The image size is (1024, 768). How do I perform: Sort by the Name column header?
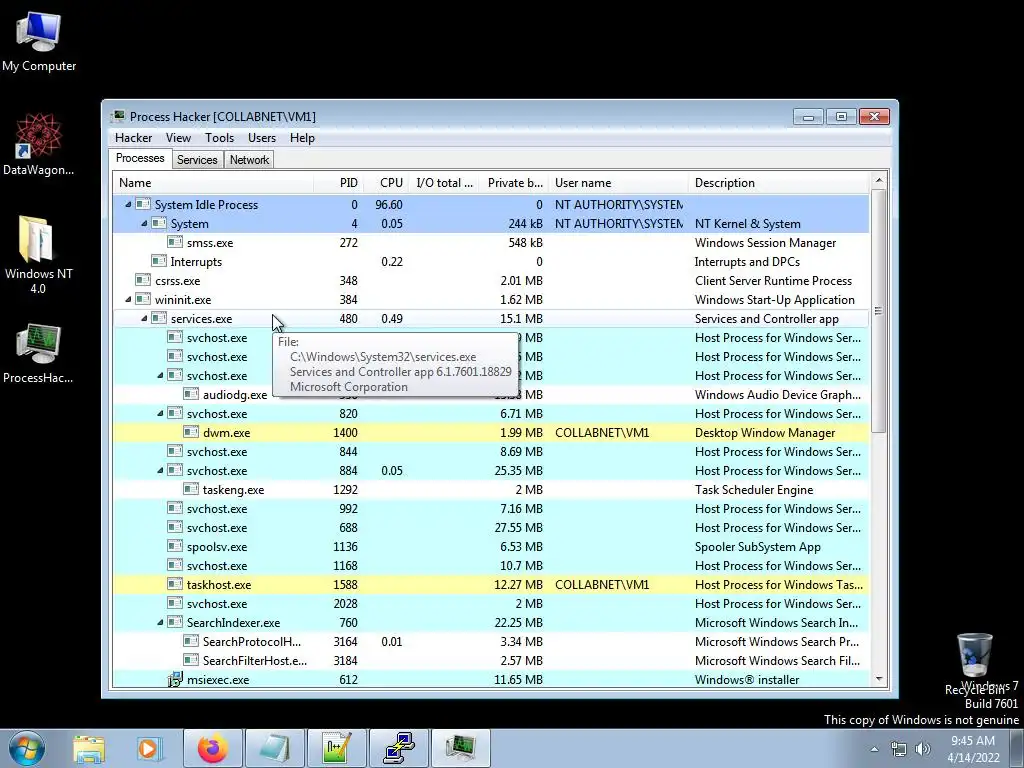click(214, 183)
